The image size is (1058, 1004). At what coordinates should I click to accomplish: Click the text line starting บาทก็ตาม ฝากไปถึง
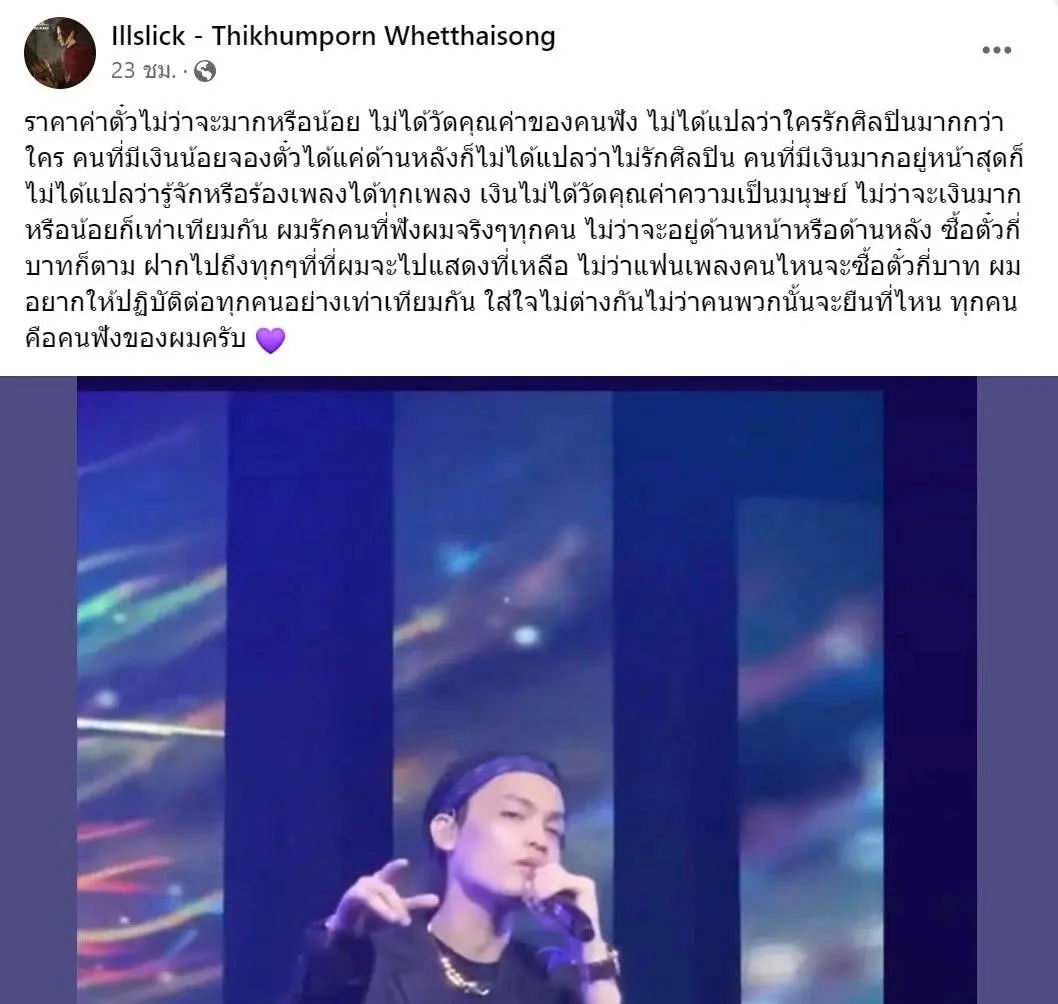pyautogui.click(x=522, y=267)
